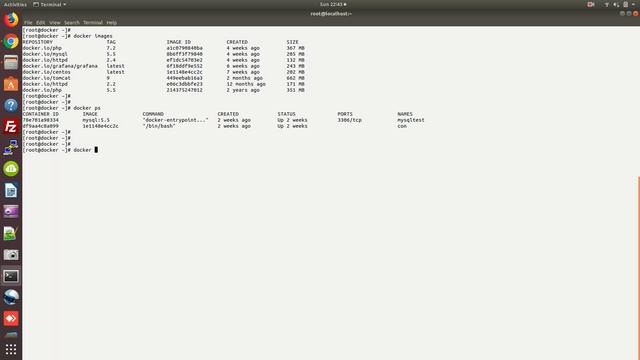Click the cursor after the last 'docker' prompt
This screenshot has width=640, height=360.
pos(96,150)
